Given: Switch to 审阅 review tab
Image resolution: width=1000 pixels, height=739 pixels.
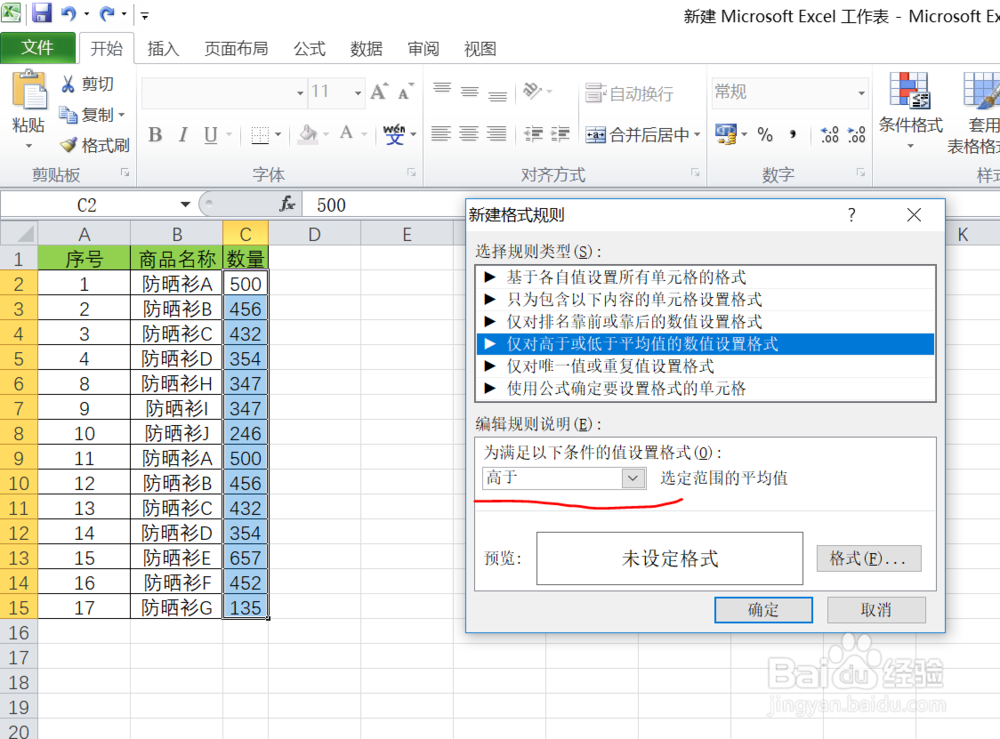Looking at the screenshot, I should tap(423, 48).
